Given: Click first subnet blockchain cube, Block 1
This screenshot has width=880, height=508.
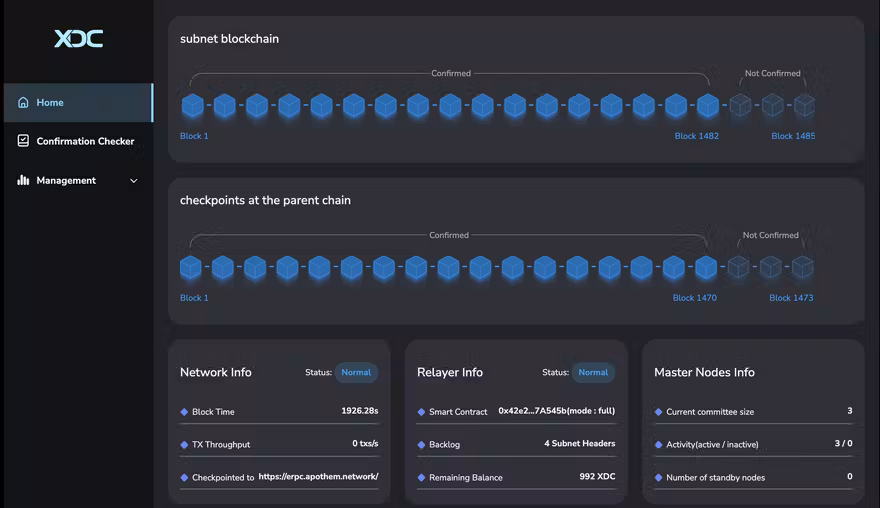Looking at the screenshot, I should (192, 105).
